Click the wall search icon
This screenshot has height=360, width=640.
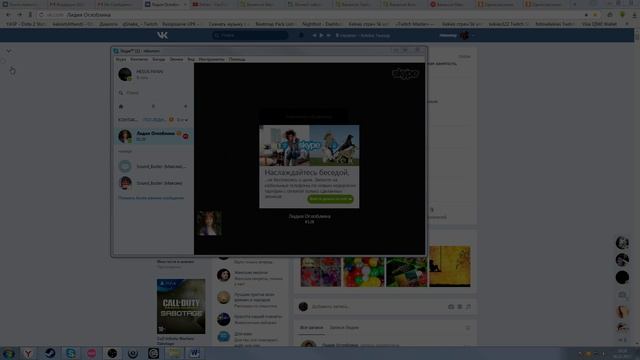[468, 328]
